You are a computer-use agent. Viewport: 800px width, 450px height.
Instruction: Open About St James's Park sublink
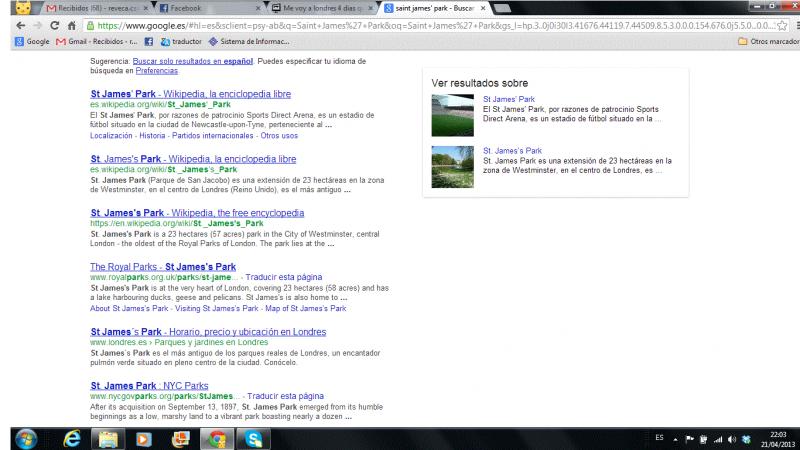[129, 309]
